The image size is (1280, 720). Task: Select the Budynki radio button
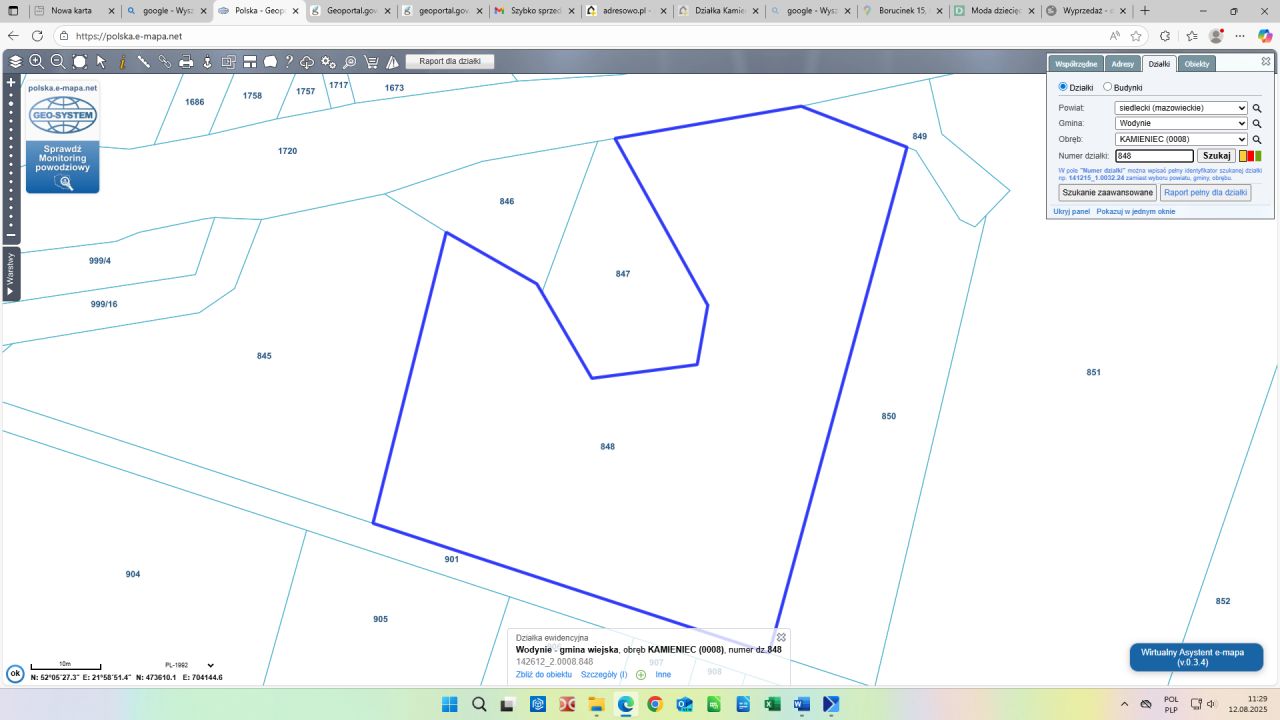tap(1107, 87)
